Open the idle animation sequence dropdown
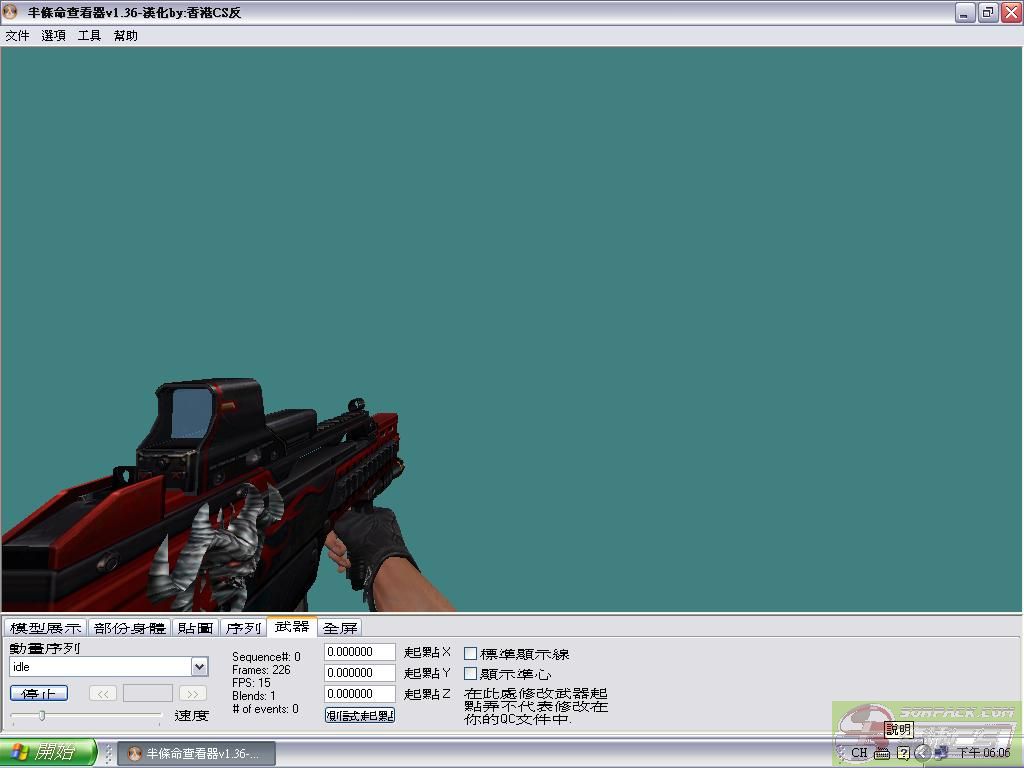This screenshot has width=1024, height=768. [199, 666]
